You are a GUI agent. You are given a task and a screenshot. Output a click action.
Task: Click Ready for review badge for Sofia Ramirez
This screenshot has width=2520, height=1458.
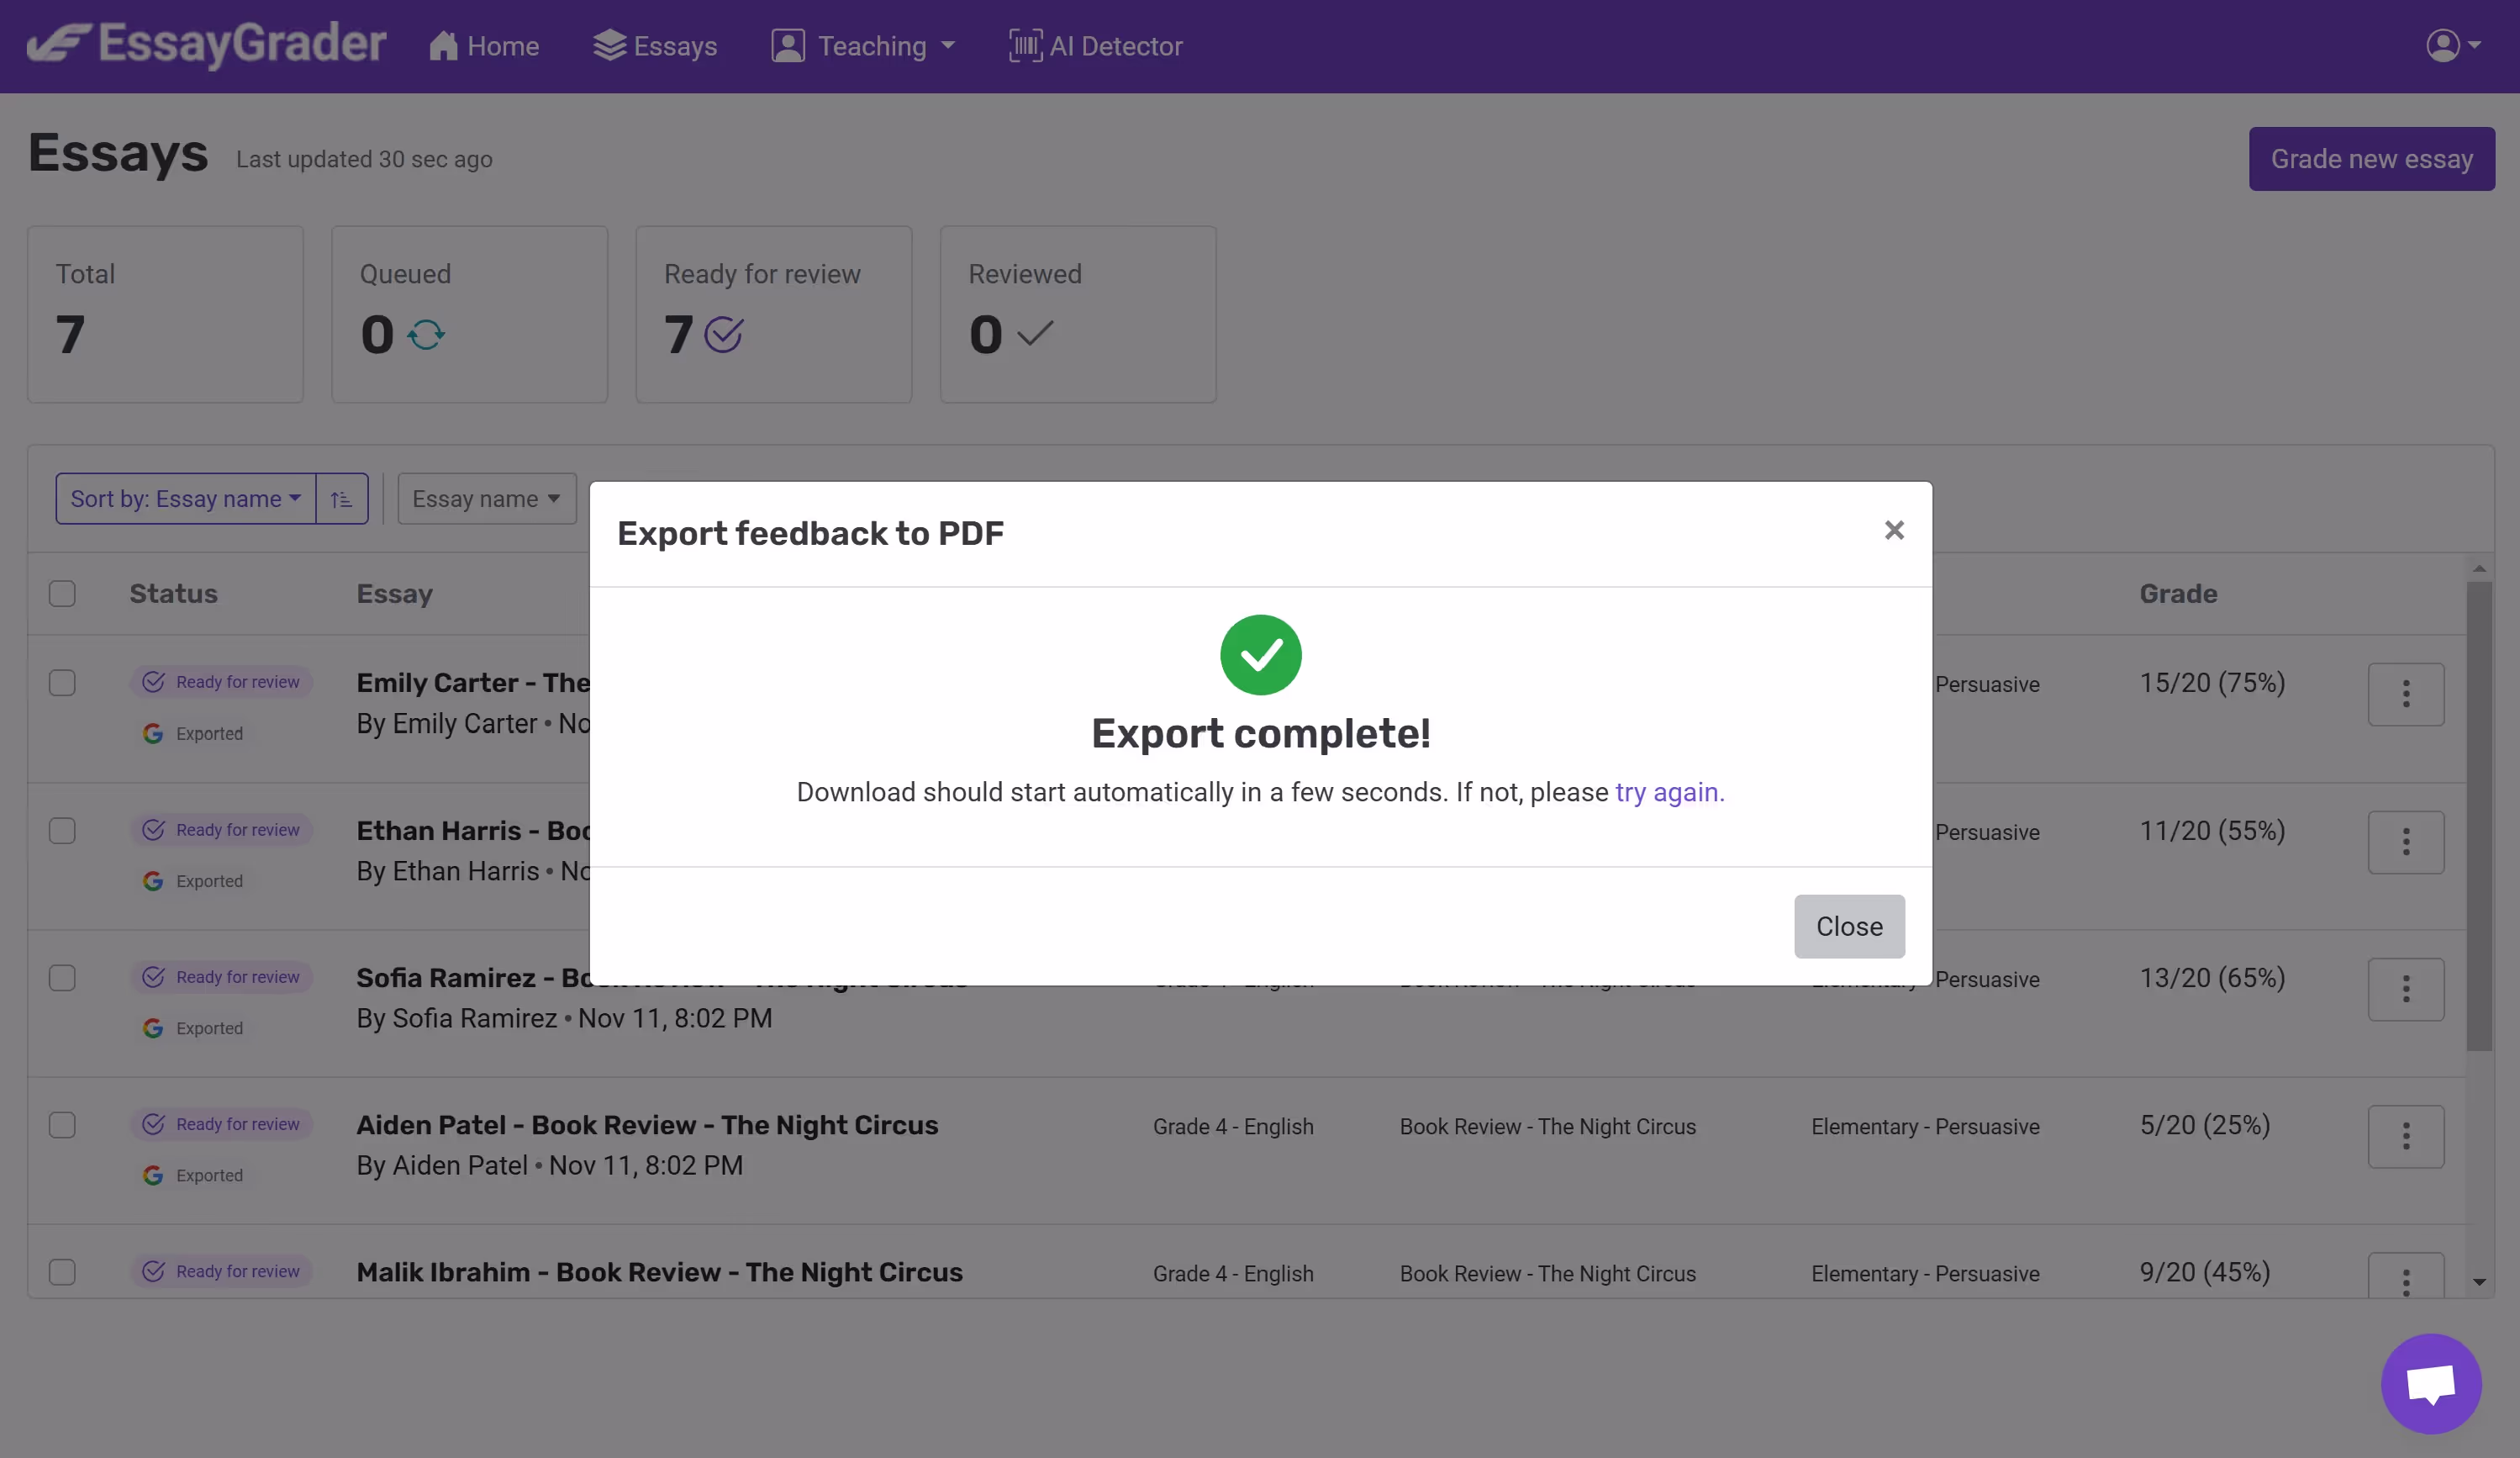click(222, 977)
